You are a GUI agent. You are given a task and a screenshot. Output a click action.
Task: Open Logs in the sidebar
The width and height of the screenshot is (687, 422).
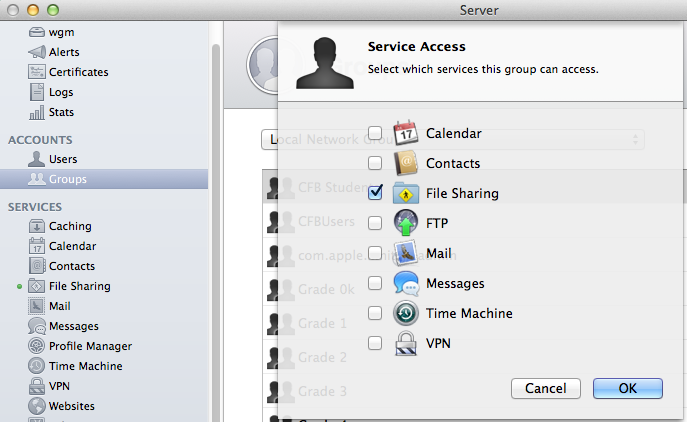(x=61, y=92)
